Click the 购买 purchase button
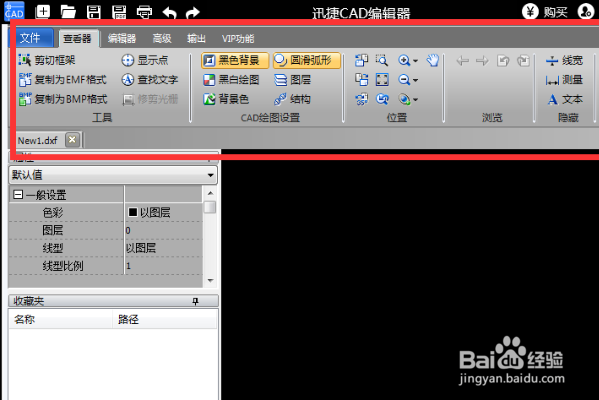 (x=545, y=11)
